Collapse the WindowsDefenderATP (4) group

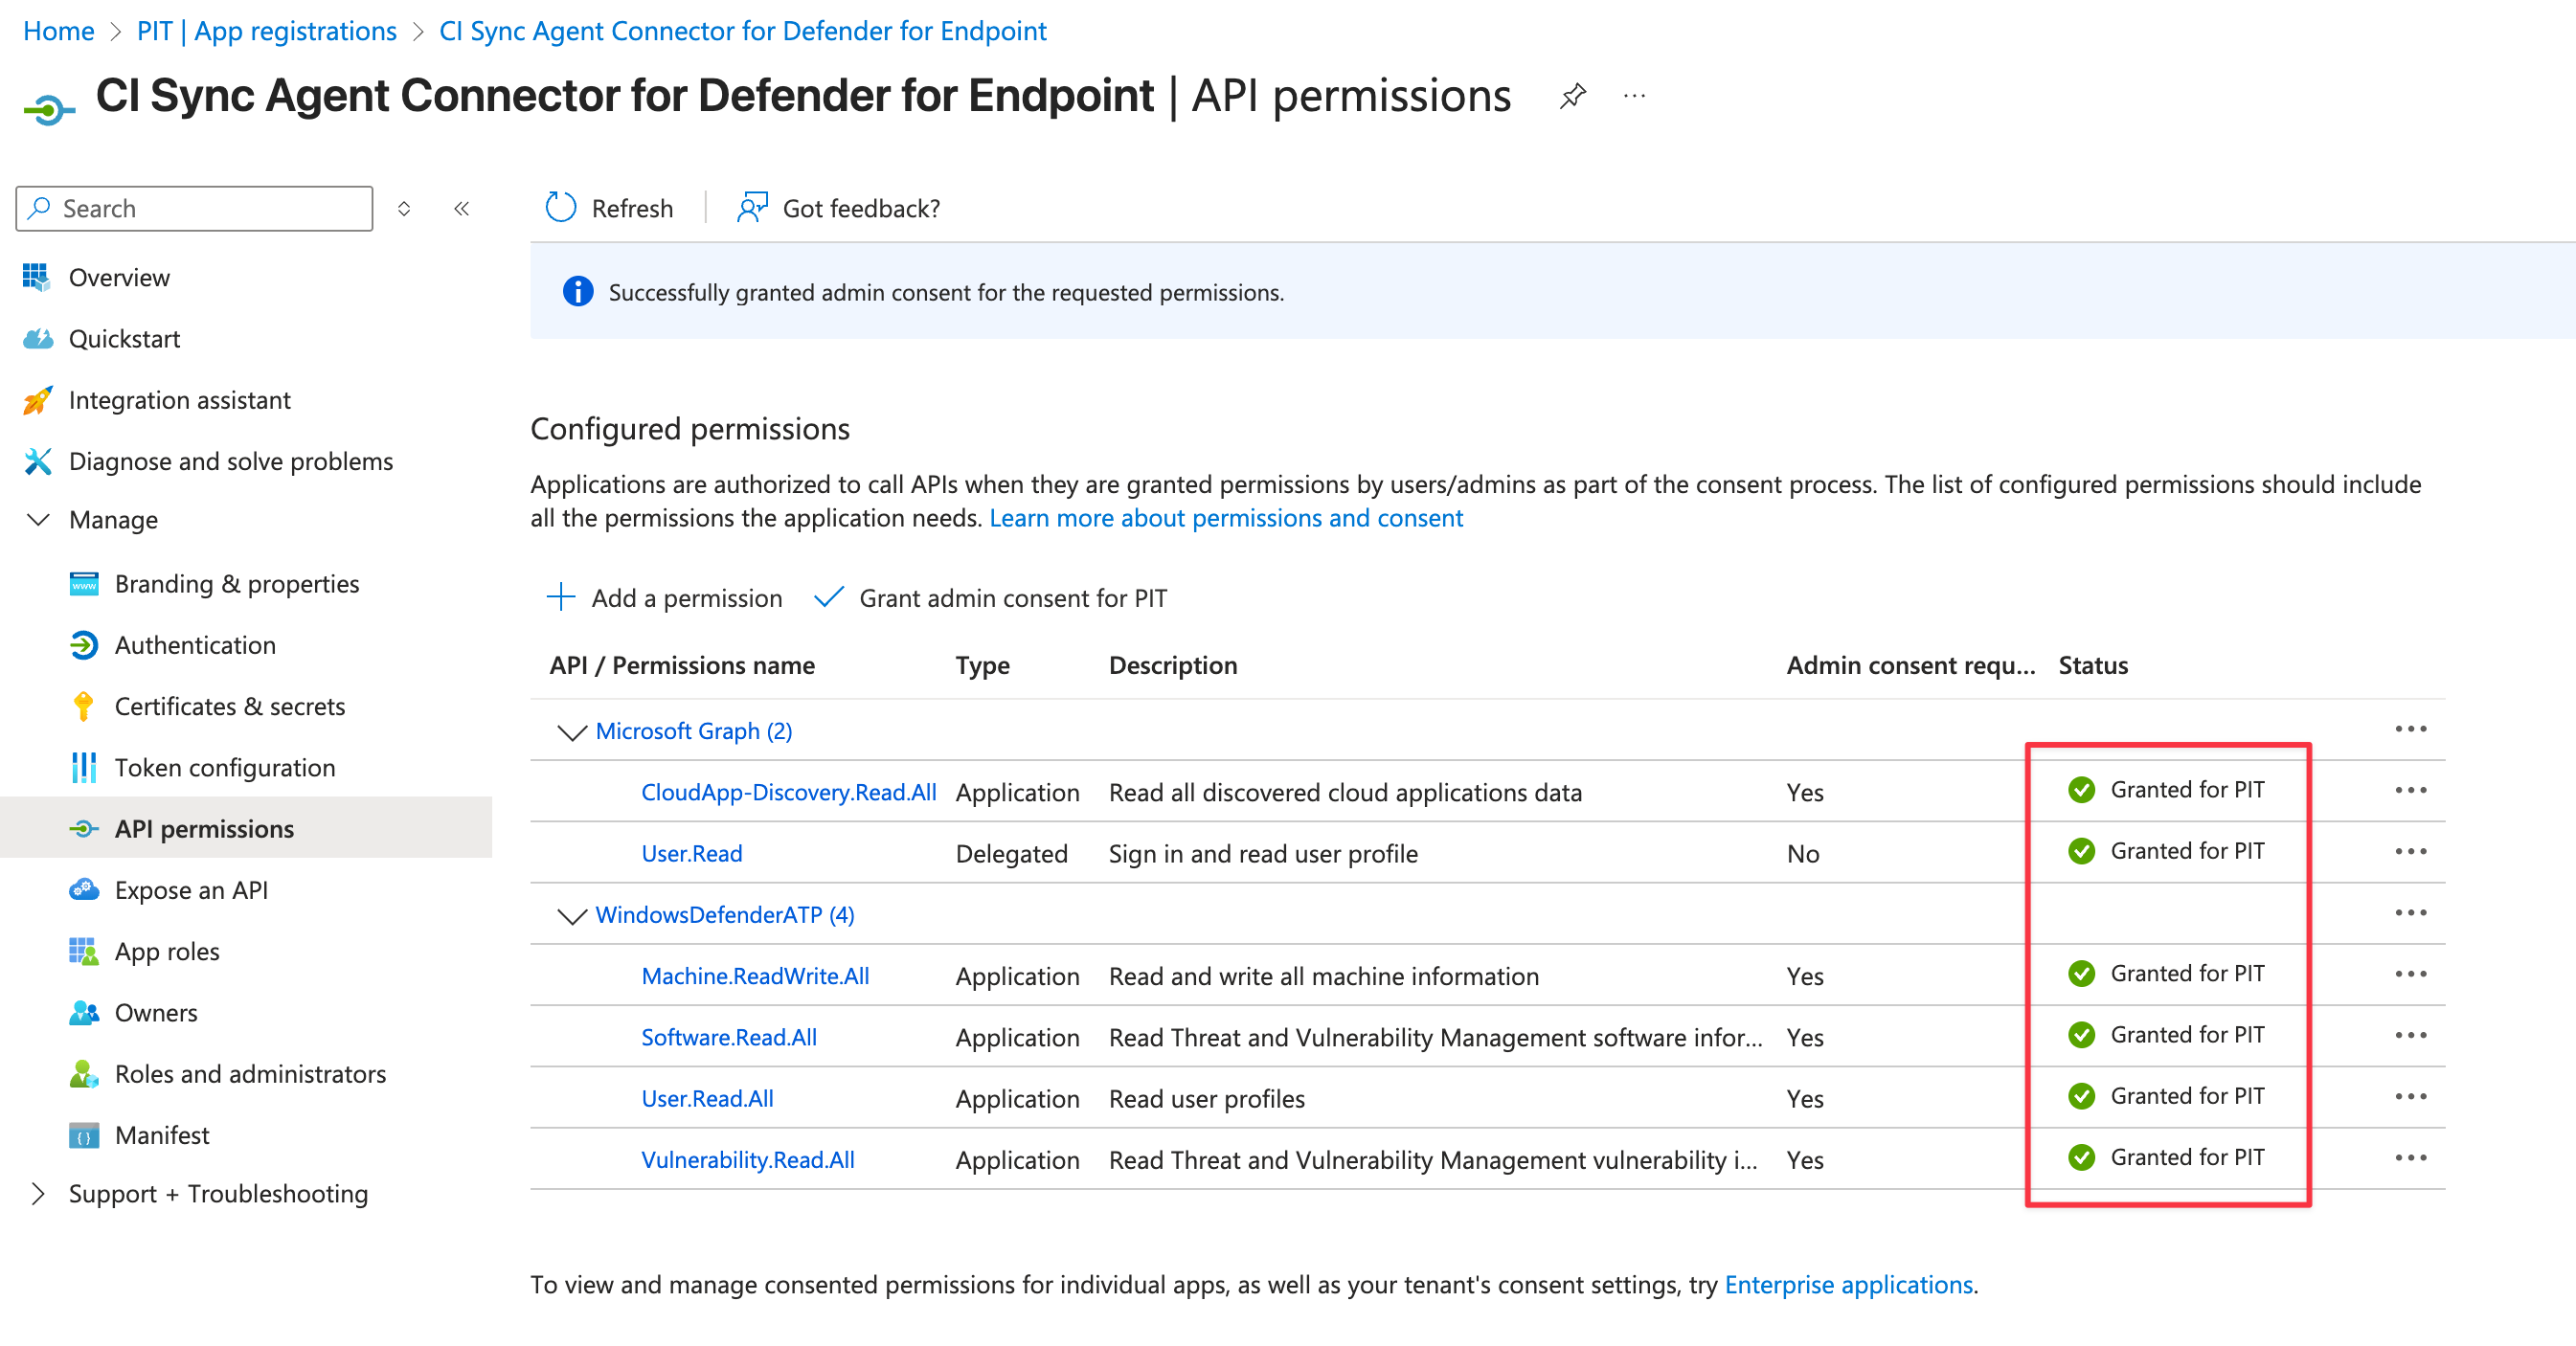coord(571,915)
